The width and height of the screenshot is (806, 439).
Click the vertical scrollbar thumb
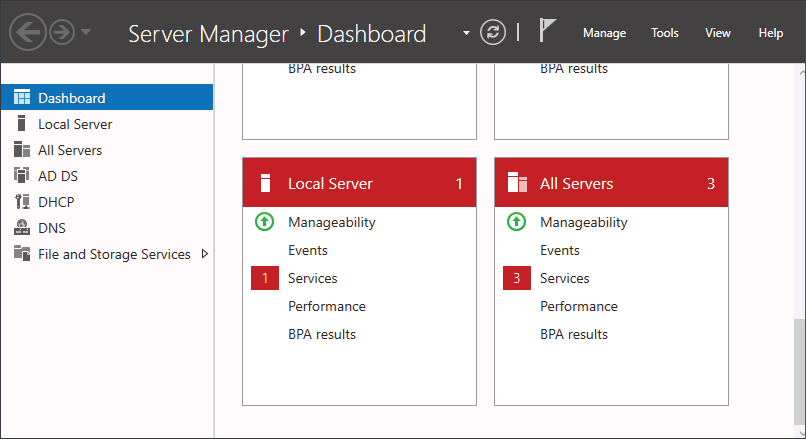pyautogui.click(x=799, y=371)
